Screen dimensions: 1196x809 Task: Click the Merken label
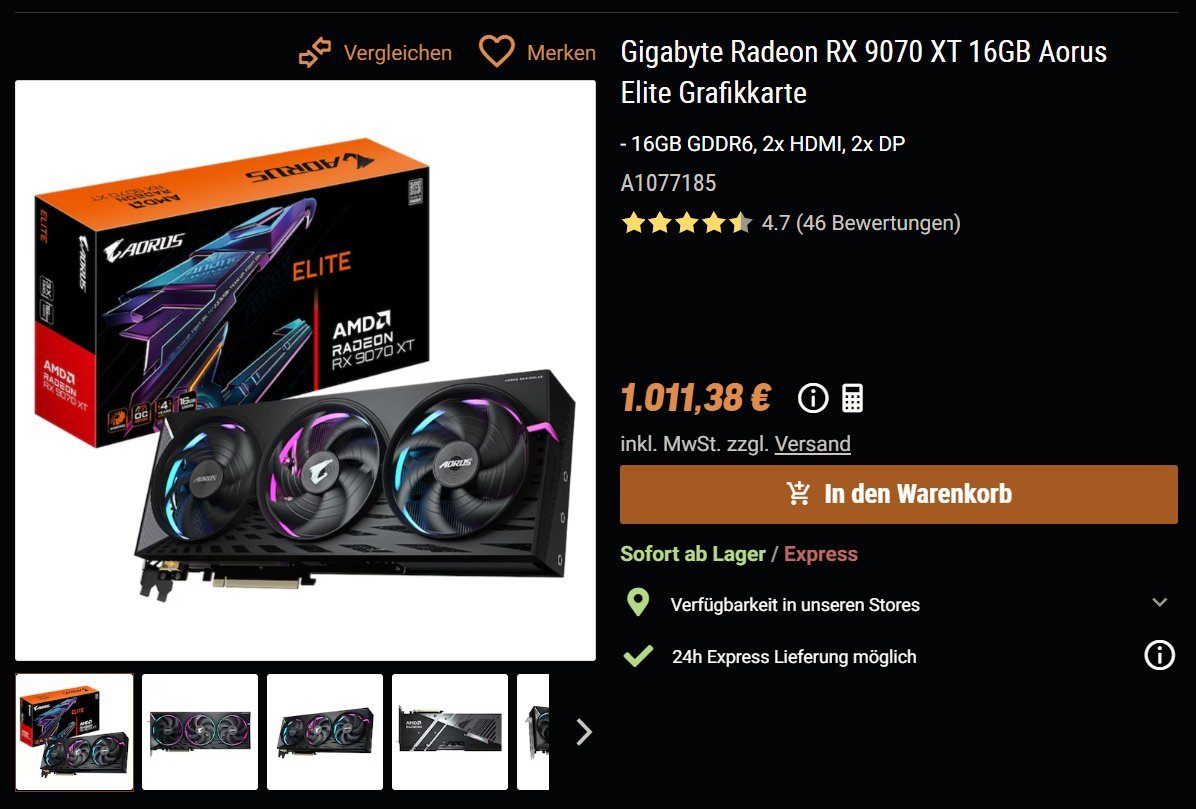pyautogui.click(x=561, y=53)
